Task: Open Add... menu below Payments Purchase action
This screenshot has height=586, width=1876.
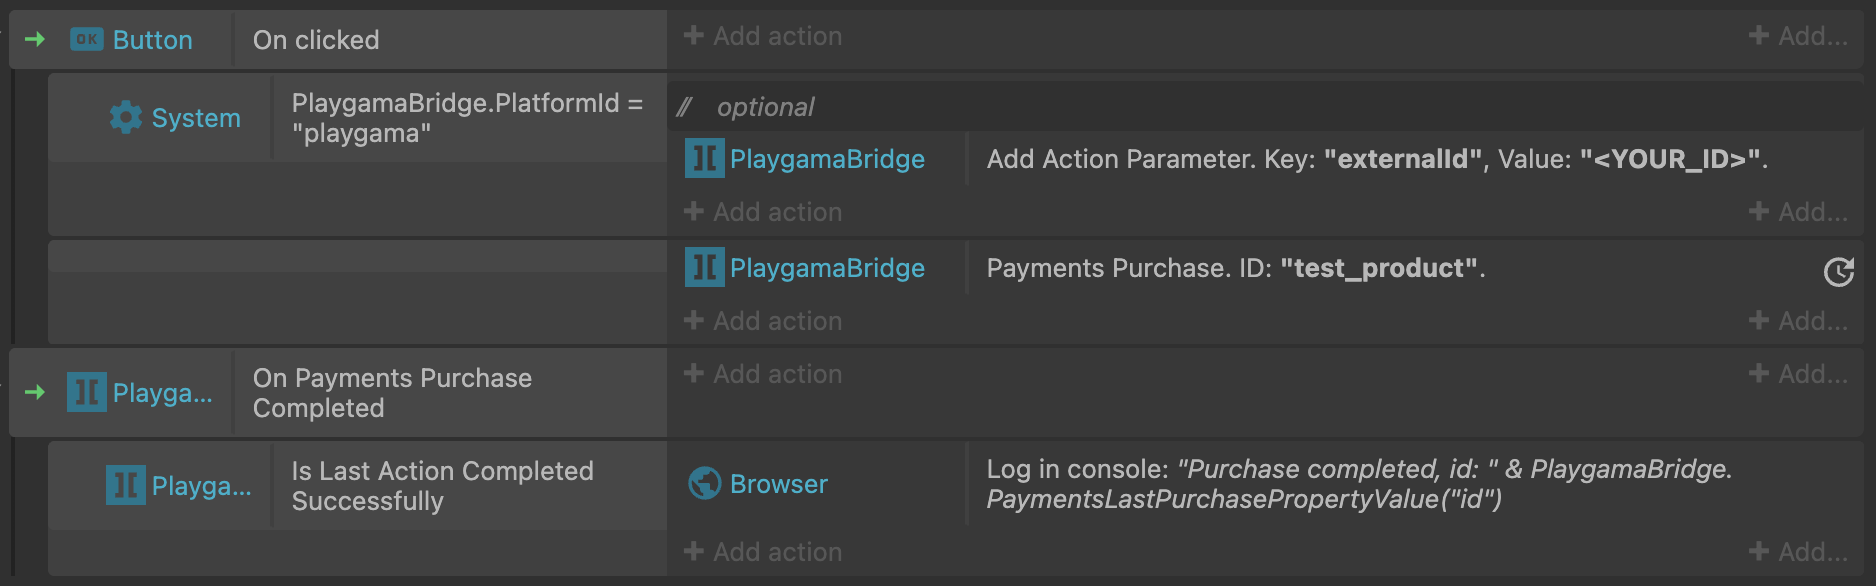Action: (x=1797, y=321)
